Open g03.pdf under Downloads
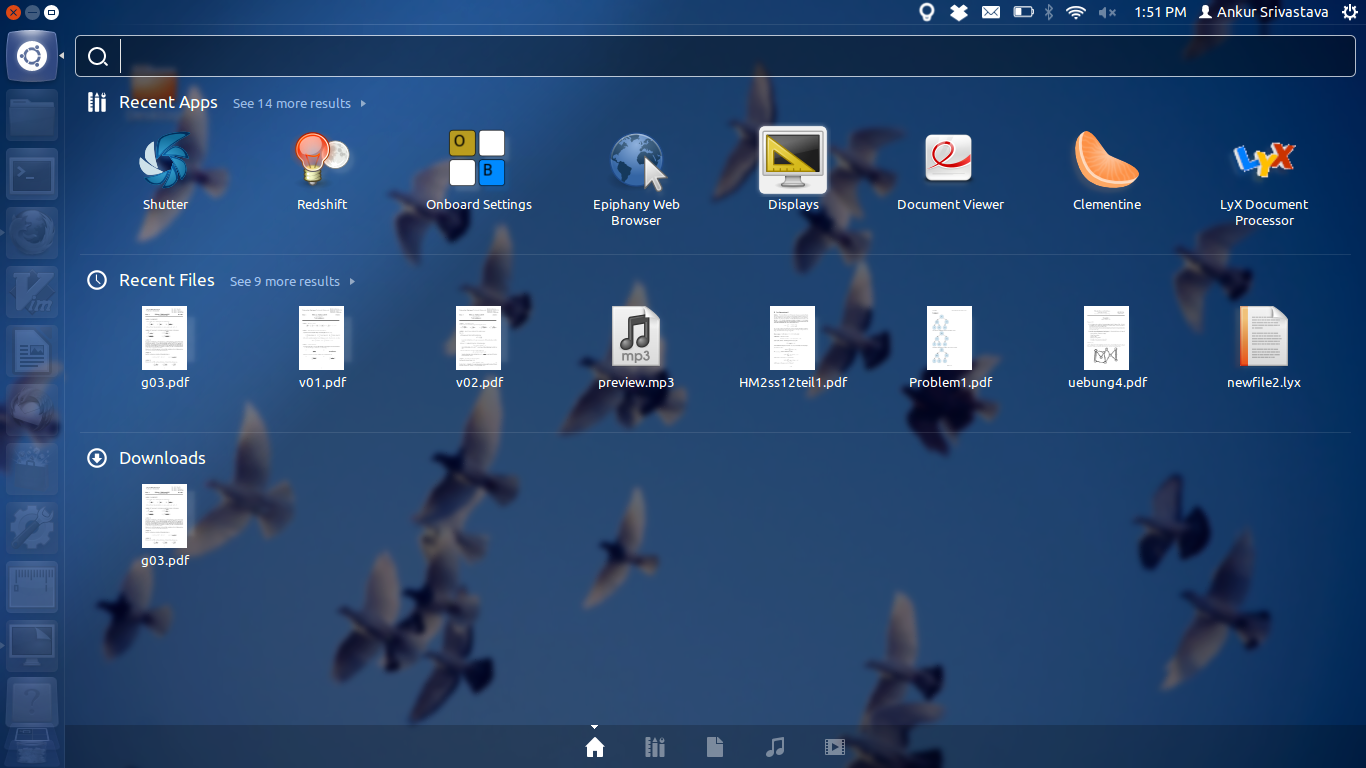The width and height of the screenshot is (1366, 768). point(165,516)
